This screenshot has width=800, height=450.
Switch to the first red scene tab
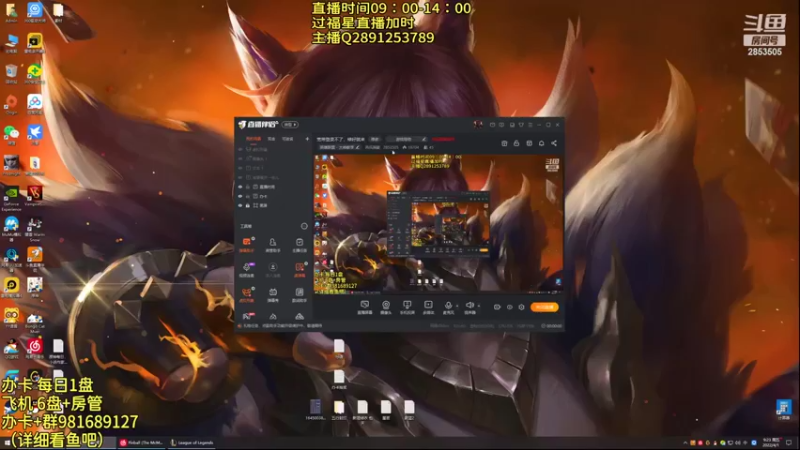click(x=254, y=139)
